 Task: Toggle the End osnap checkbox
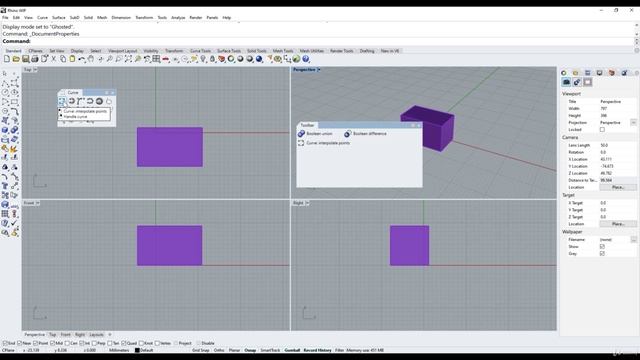coord(5,343)
